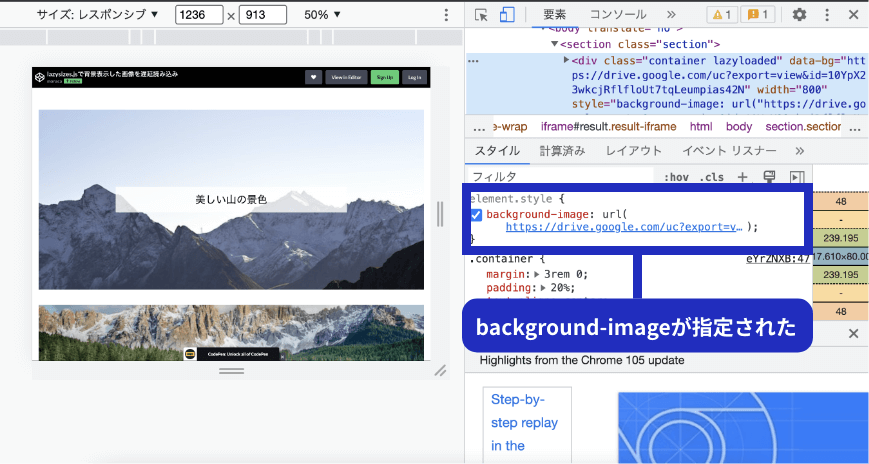Click the bottom edge viewport resize handle
Image resolution: width=869 pixels, height=464 pixels.
tap(231, 371)
